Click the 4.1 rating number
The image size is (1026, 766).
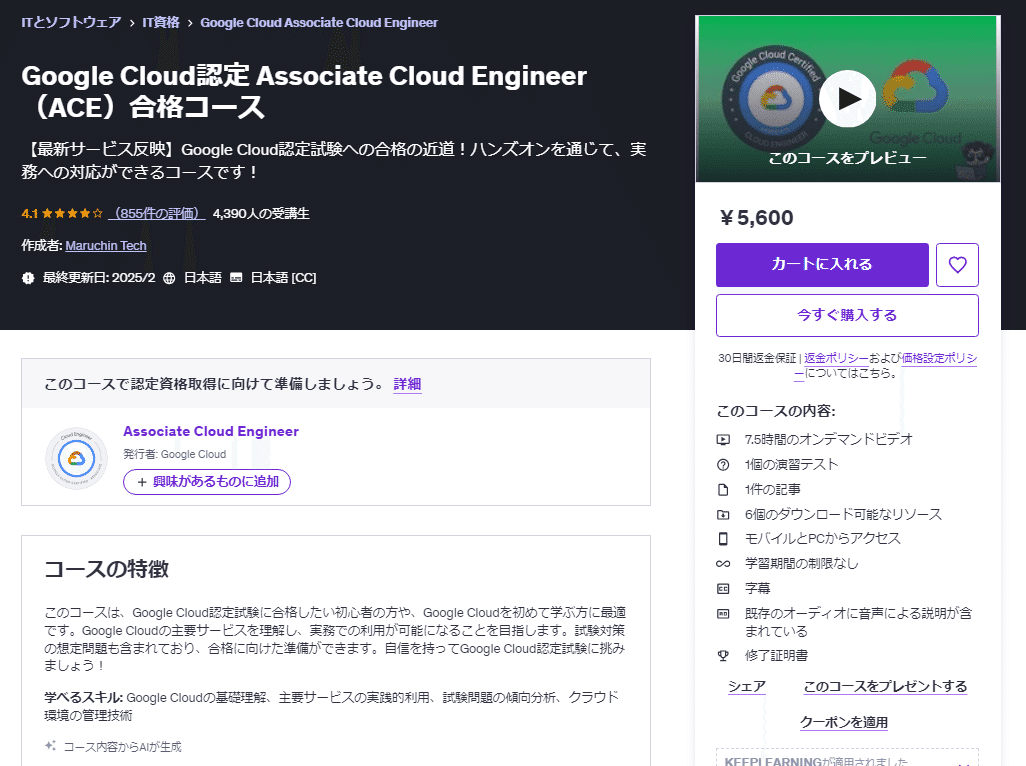click(29, 213)
